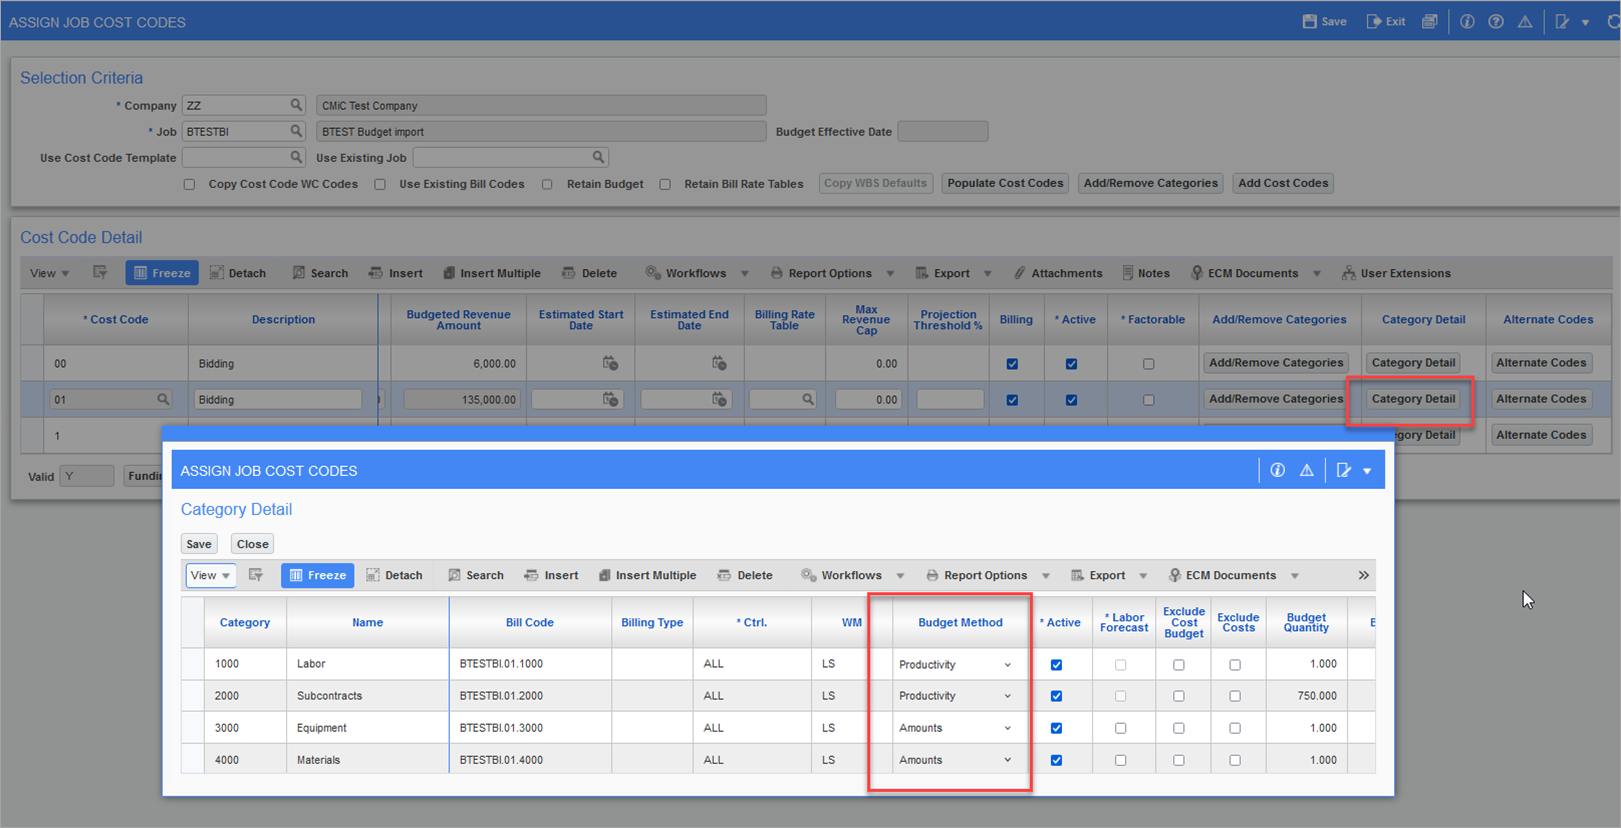Click cost code 01 lookup magnifier
1621x828 pixels.
[x=163, y=399]
